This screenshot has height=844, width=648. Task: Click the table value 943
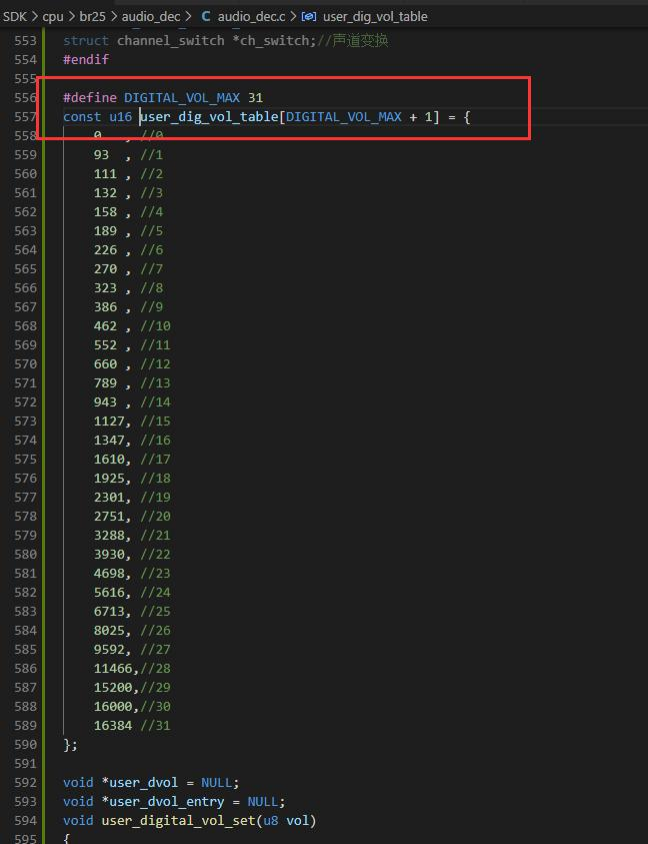105,402
